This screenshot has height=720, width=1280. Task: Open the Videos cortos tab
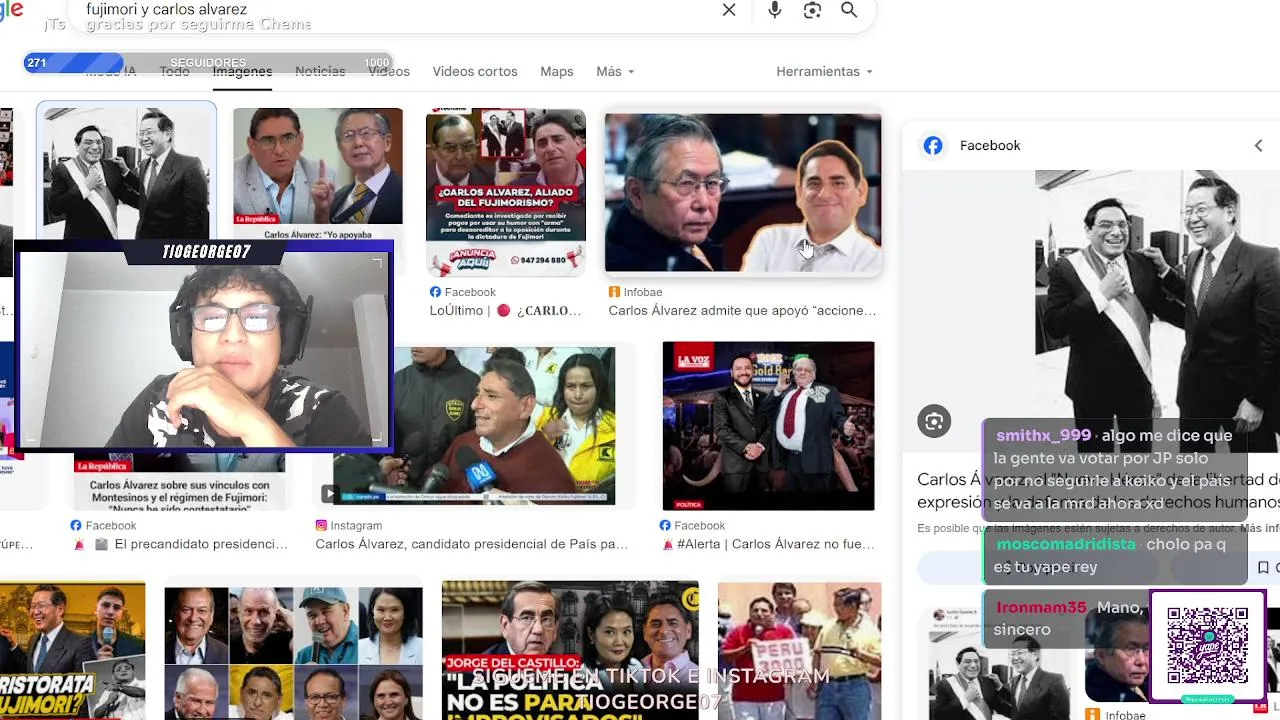tap(475, 71)
